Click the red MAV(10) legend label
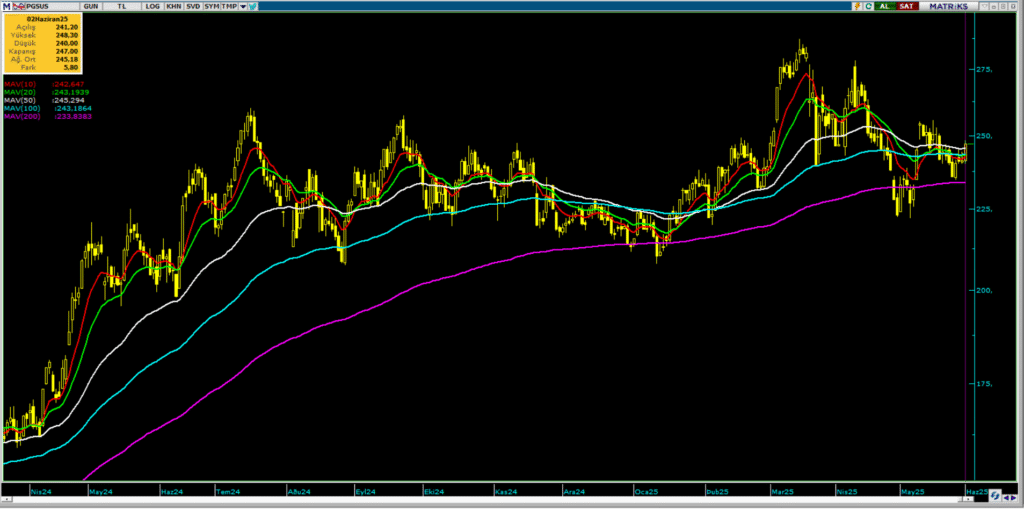Viewport: 1024px width, 509px height. [x=18, y=85]
